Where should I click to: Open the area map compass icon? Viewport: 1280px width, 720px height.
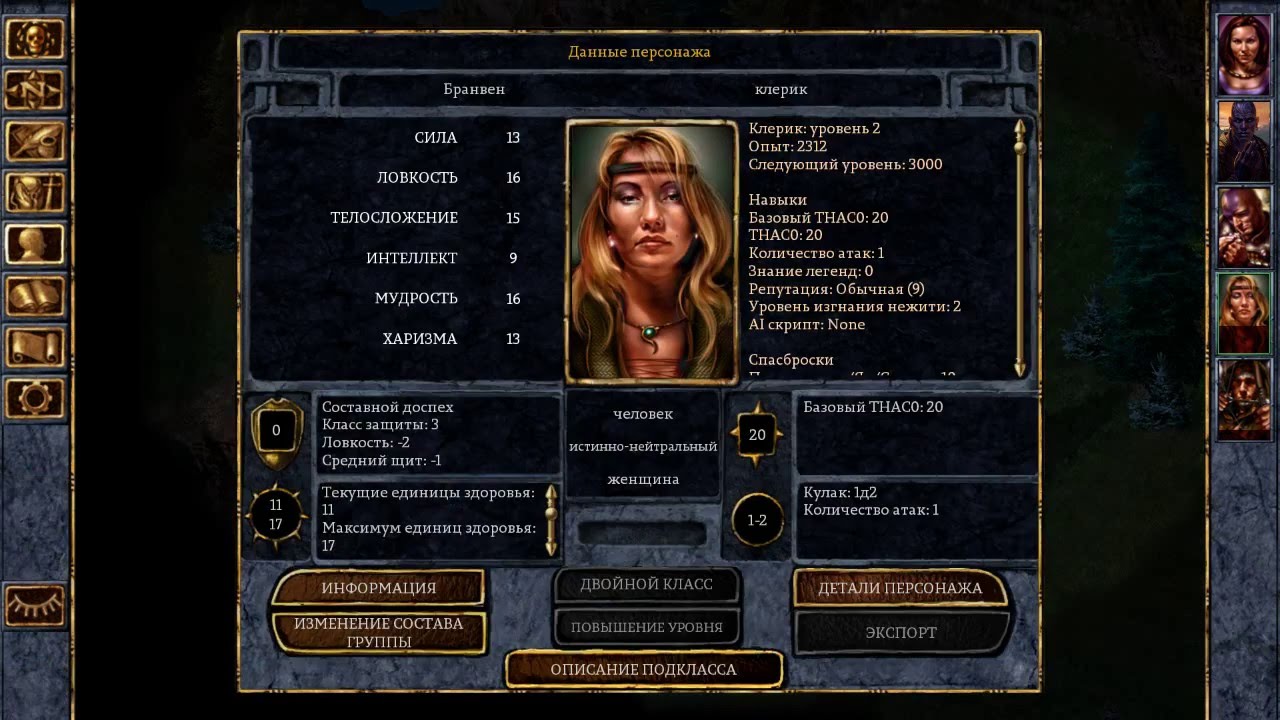click(x=35, y=91)
